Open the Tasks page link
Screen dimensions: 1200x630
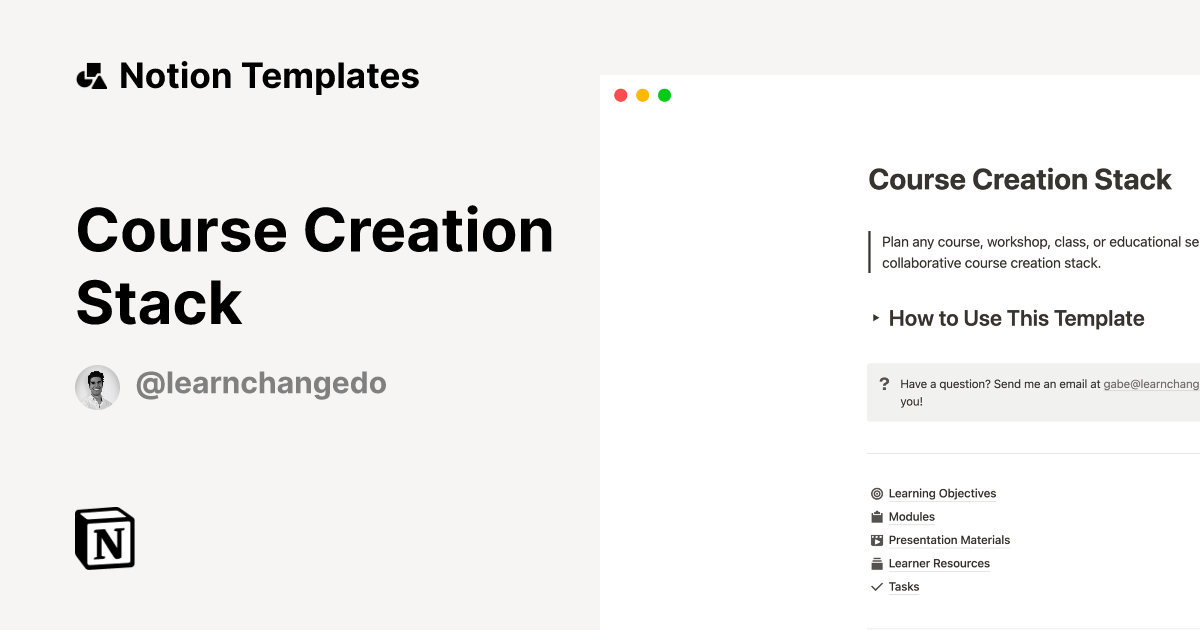903,587
